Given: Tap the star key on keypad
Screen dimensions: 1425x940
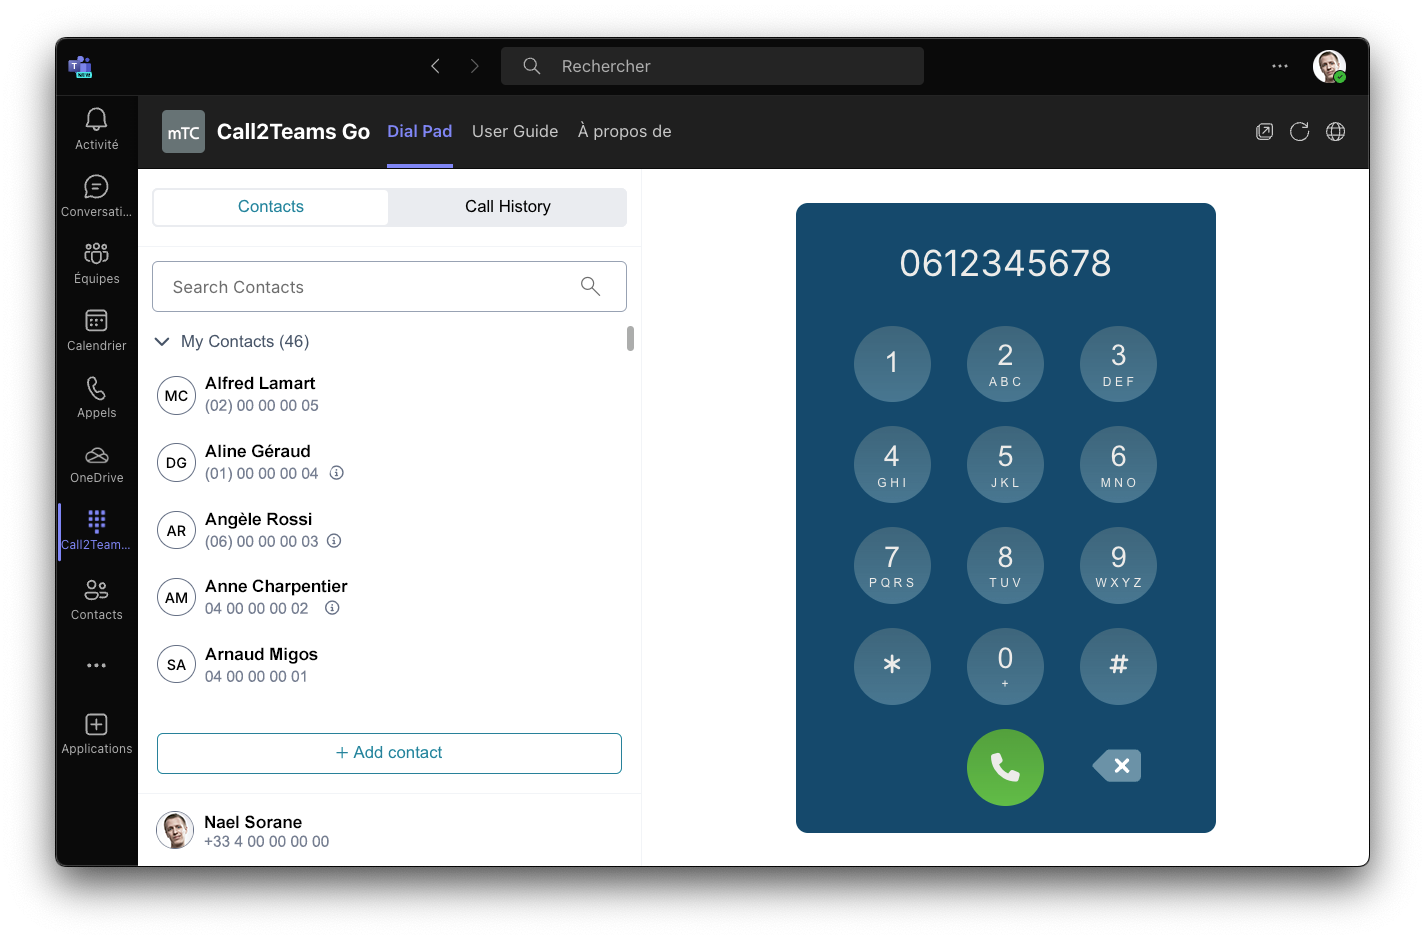Looking at the screenshot, I should pyautogui.click(x=892, y=666).
